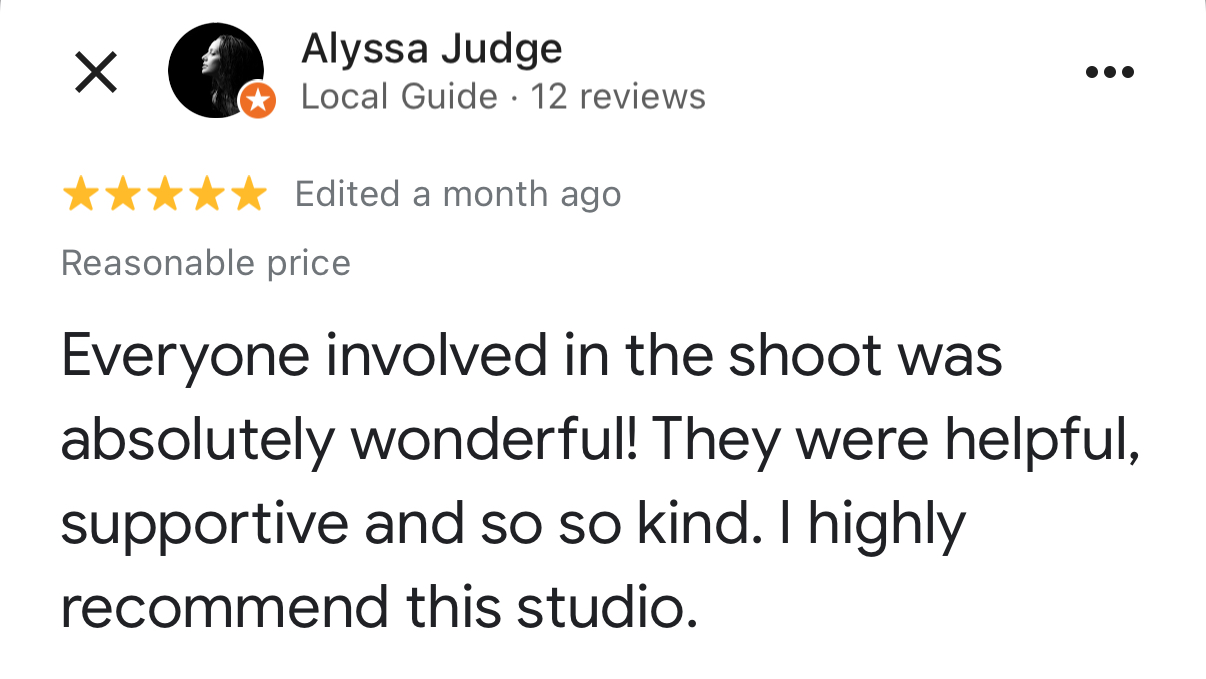1206x679 pixels.
Task: Tap Alyssa Judge's profile photo
Action: pos(216,70)
